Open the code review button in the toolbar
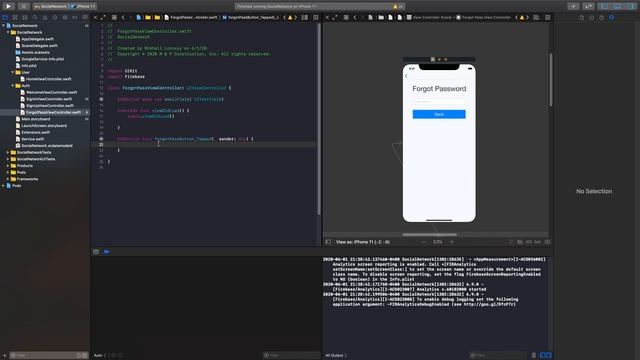640x360 pixels. (588, 6)
